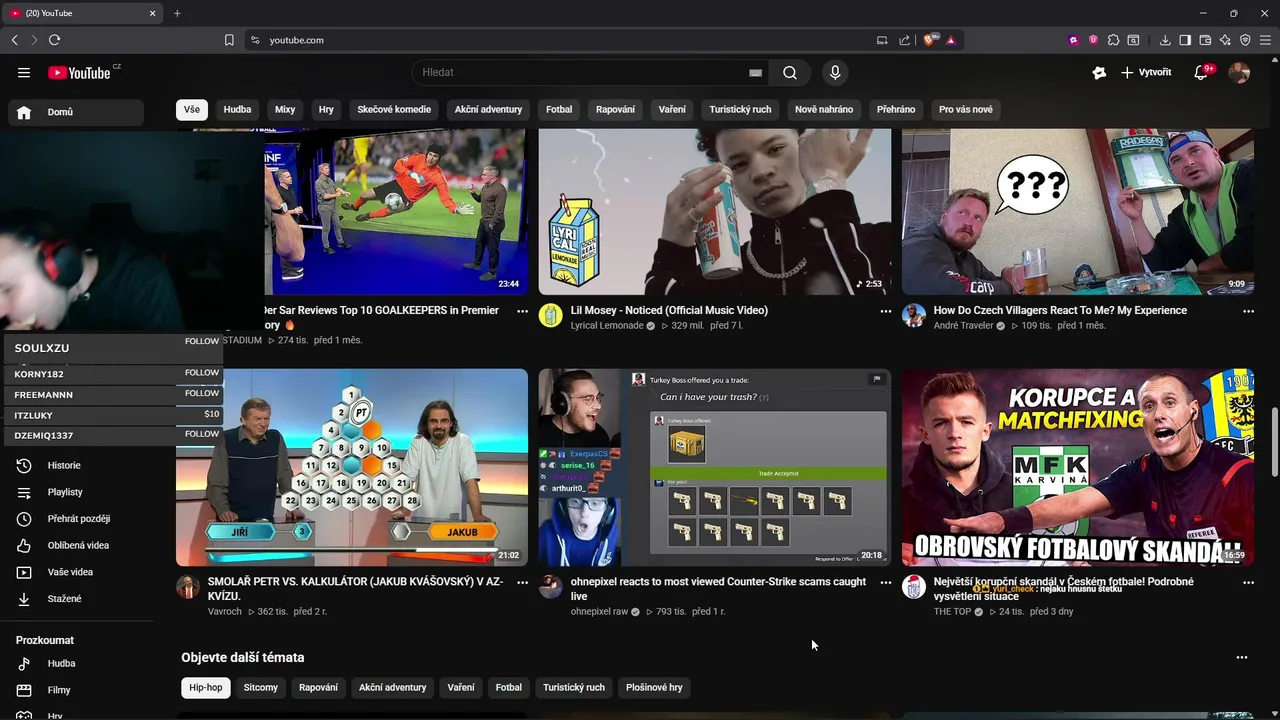The image size is (1280, 720).
Task: Select the Vše filter chip
Action: point(191,109)
